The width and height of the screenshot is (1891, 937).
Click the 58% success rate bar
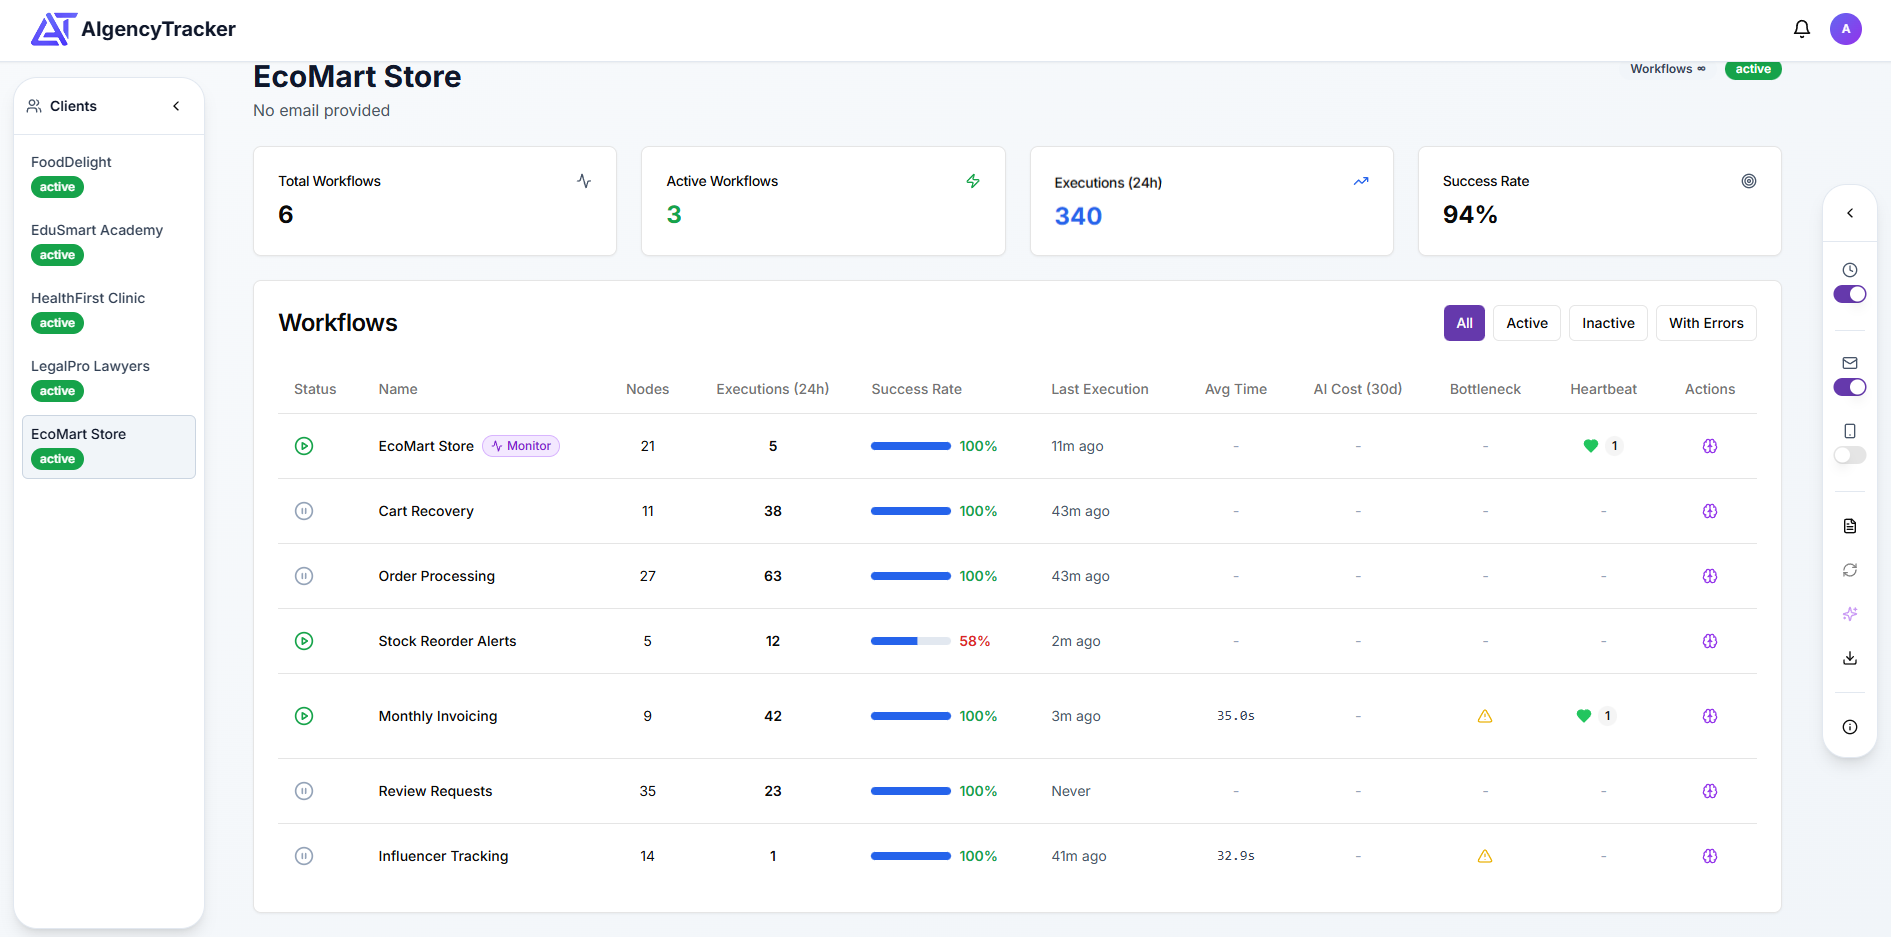[x=910, y=641]
